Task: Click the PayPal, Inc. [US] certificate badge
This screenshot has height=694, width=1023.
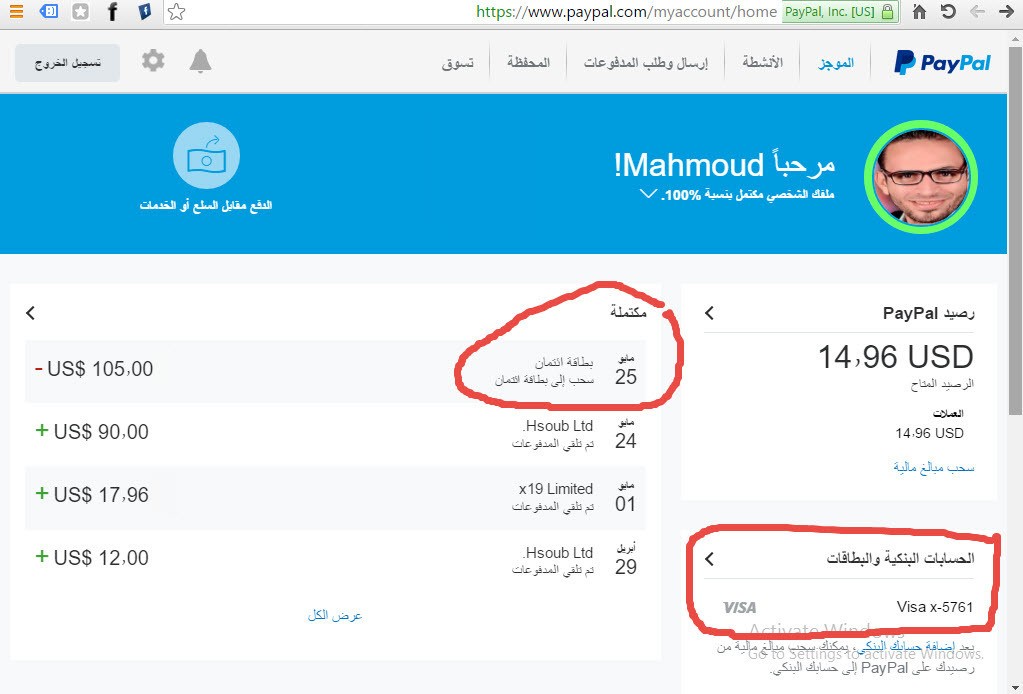Action: [839, 11]
